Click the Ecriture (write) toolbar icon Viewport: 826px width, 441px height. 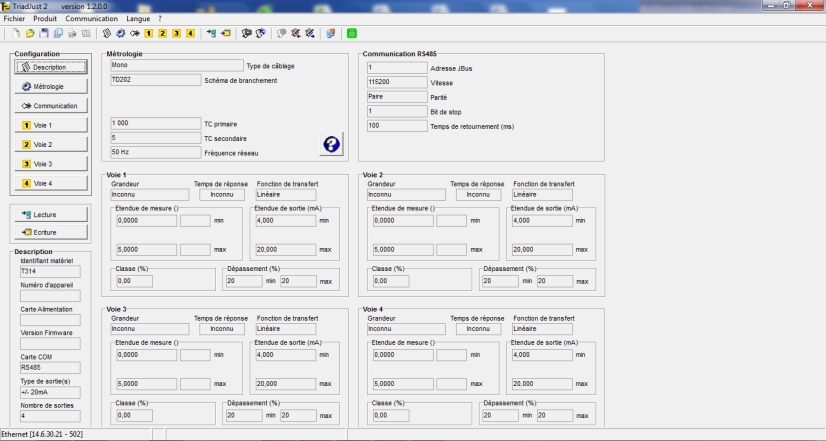tap(226, 33)
